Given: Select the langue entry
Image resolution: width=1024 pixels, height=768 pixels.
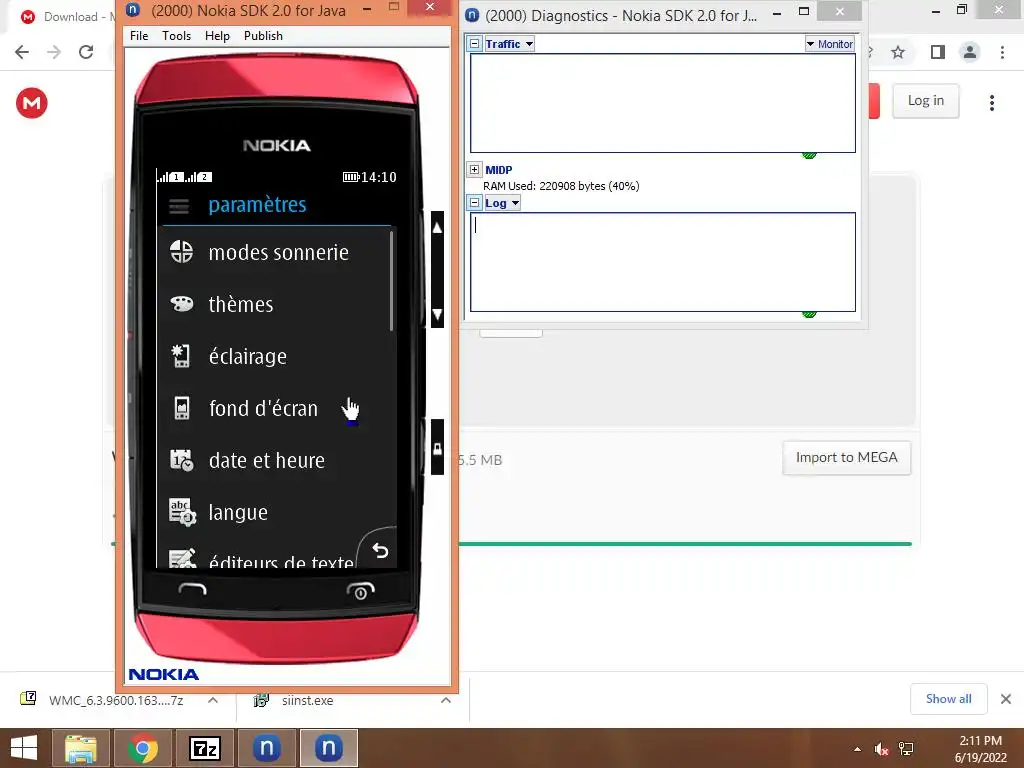Looking at the screenshot, I should click(x=274, y=513).
